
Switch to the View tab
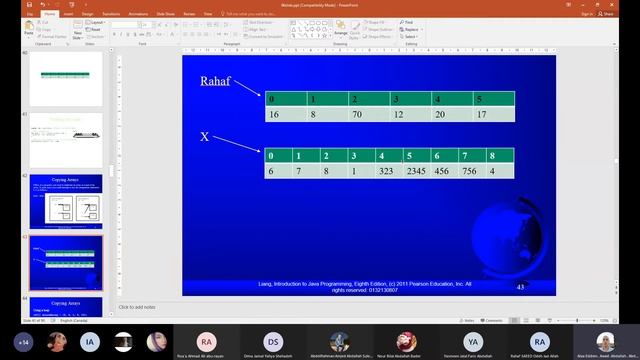[208, 14]
